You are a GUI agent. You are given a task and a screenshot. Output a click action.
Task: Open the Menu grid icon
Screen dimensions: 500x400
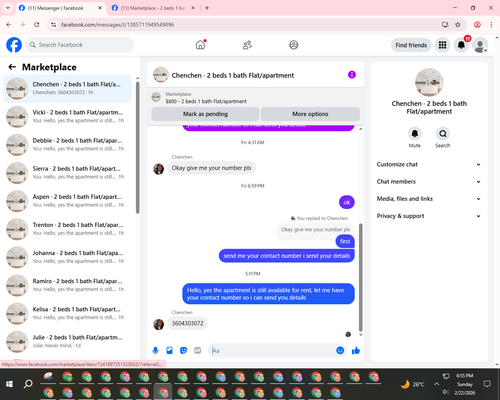click(442, 45)
